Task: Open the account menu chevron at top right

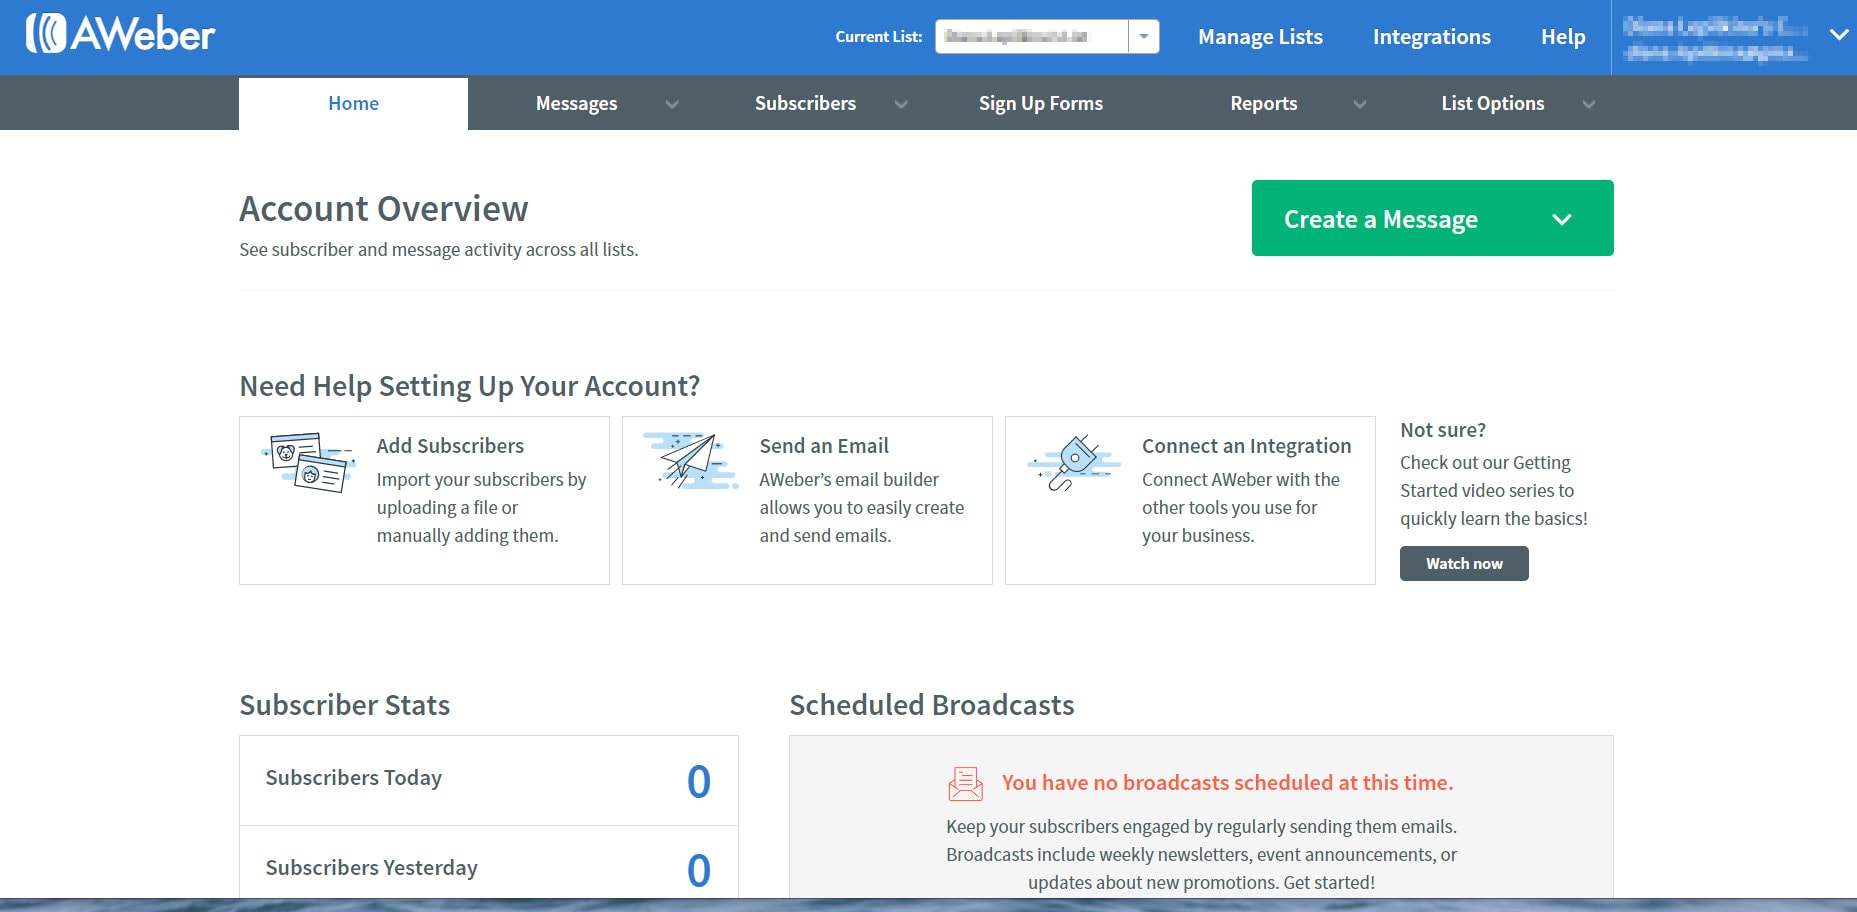Action: (1838, 35)
